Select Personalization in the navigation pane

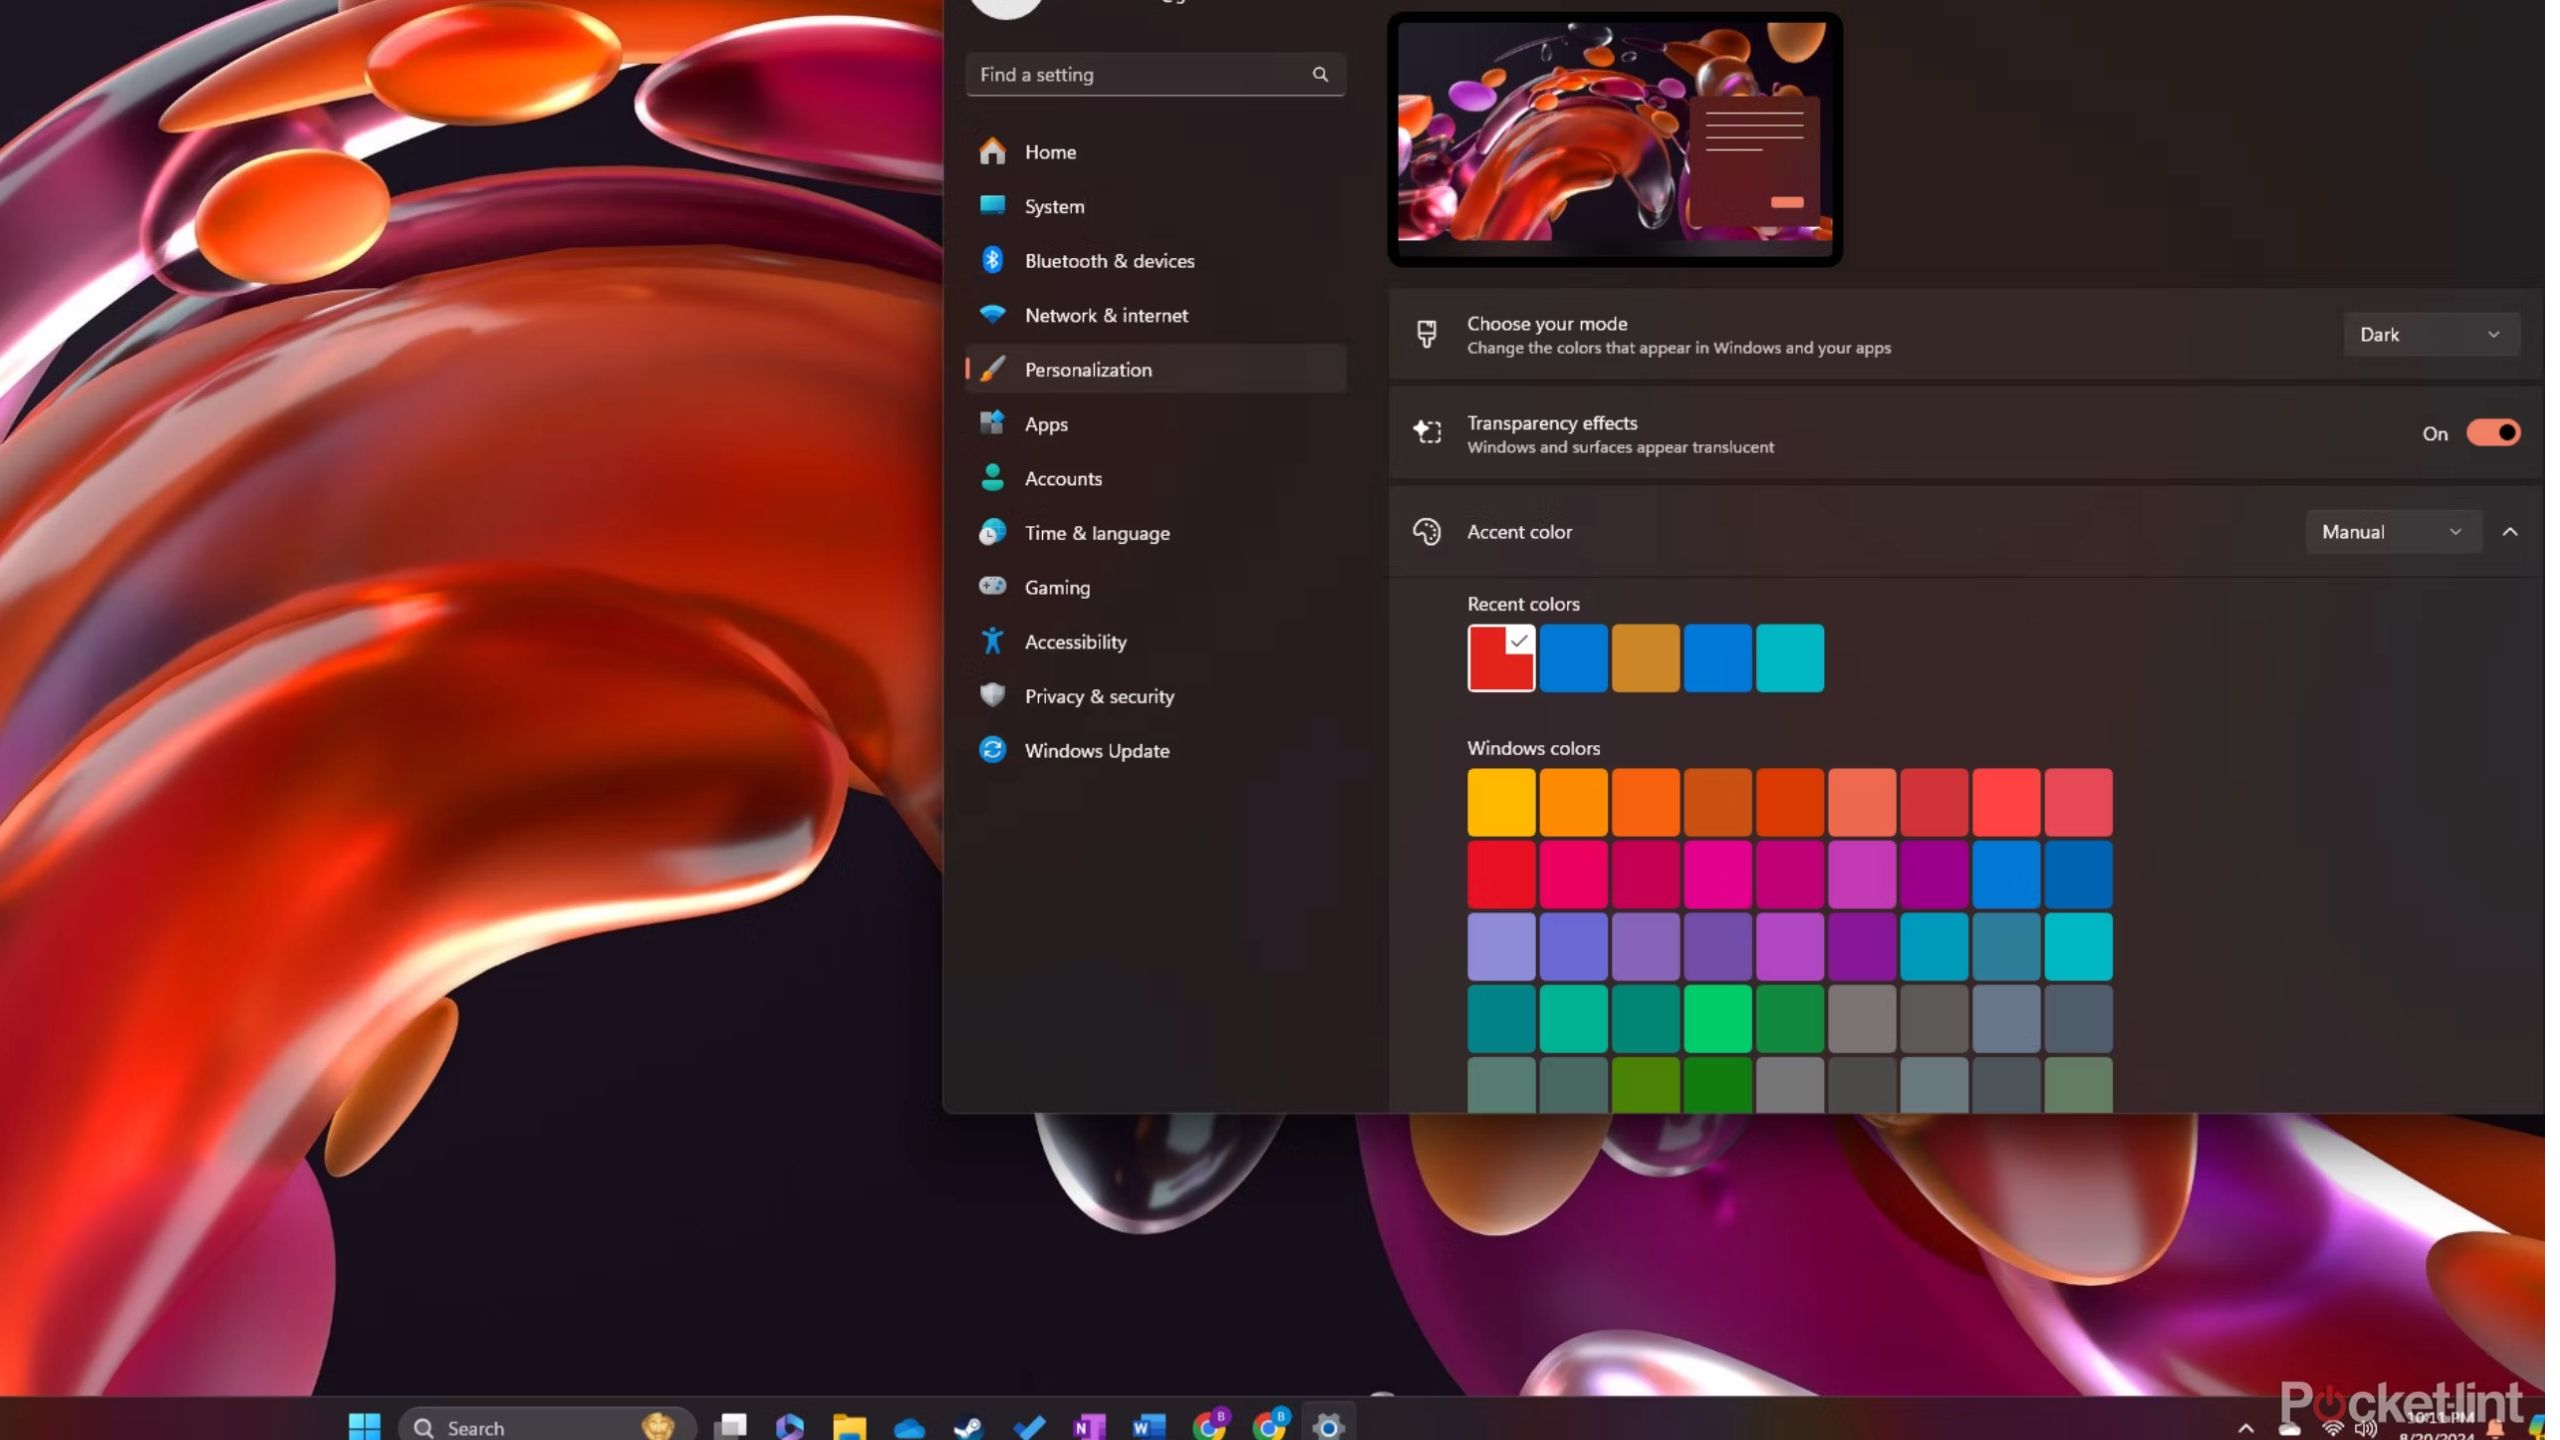coord(1088,369)
